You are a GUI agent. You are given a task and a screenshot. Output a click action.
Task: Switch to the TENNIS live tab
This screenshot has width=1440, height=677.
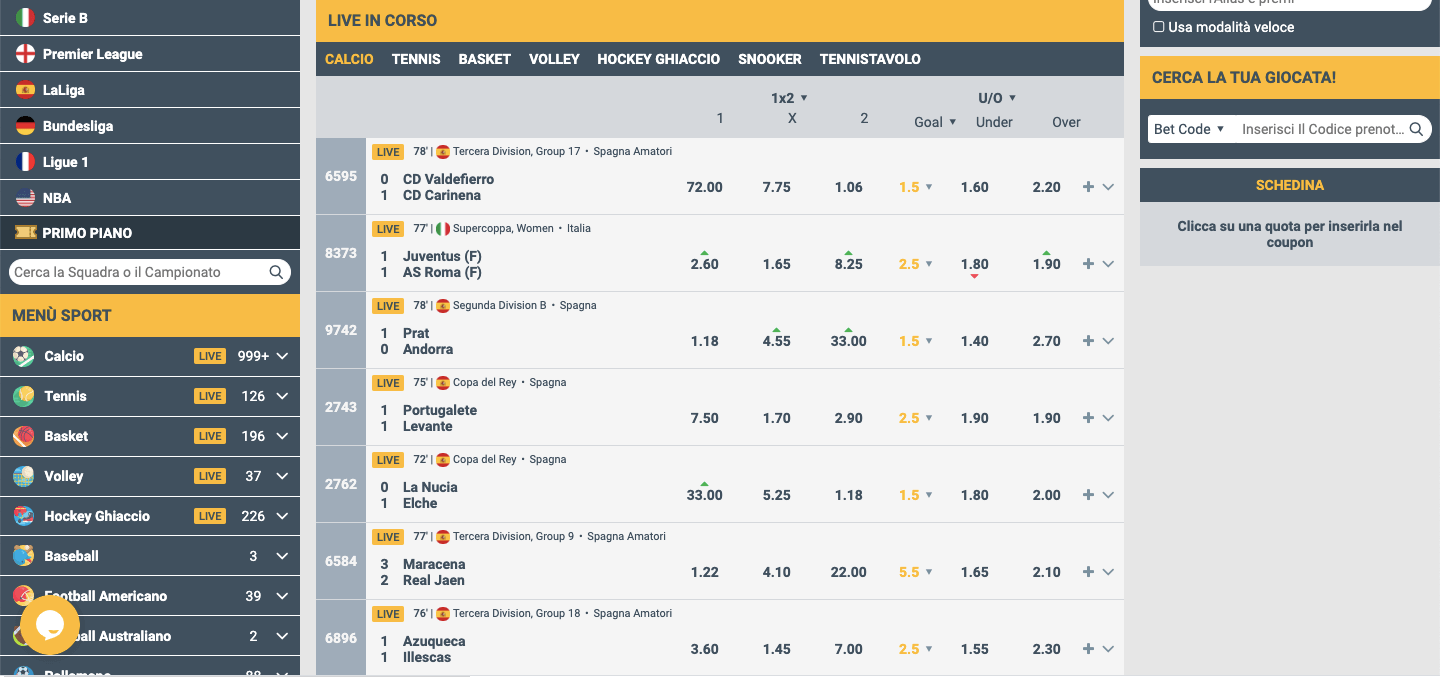point(416,59)
